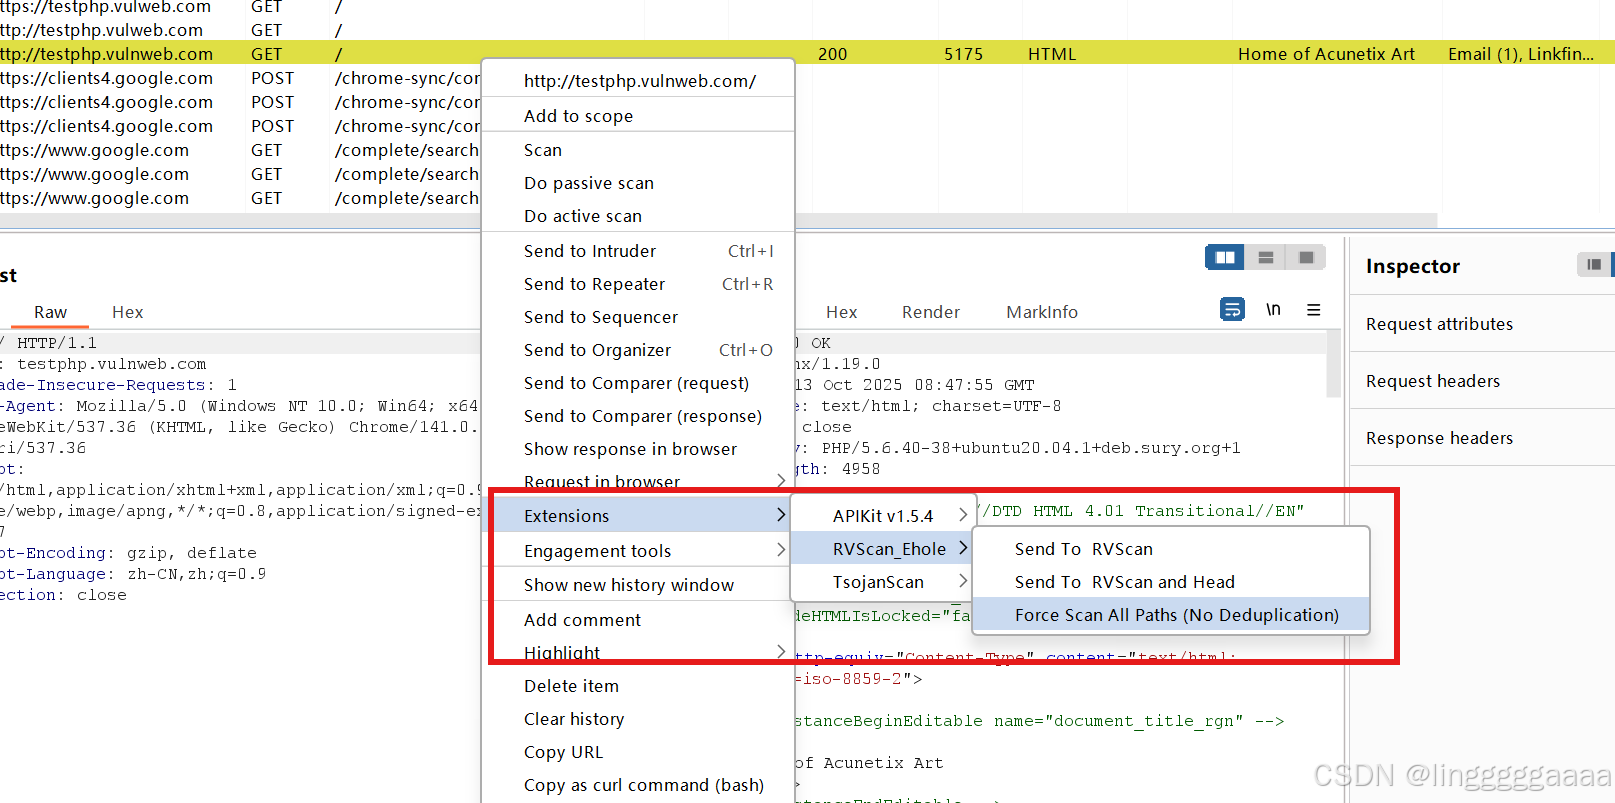The image size is (1615, 803).
Task: Click Inspector panel layout icon
Action: (x=1594, y=264)
